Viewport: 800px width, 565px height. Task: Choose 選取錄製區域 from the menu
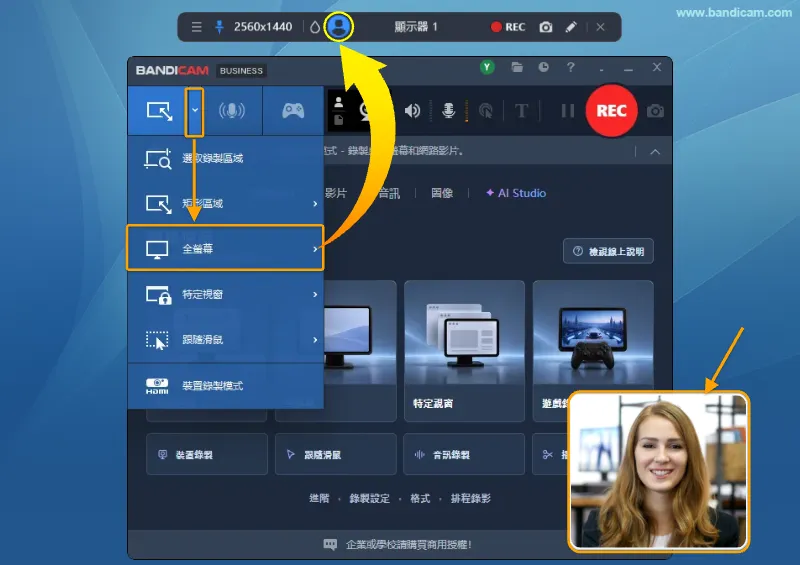click(226, 159)
